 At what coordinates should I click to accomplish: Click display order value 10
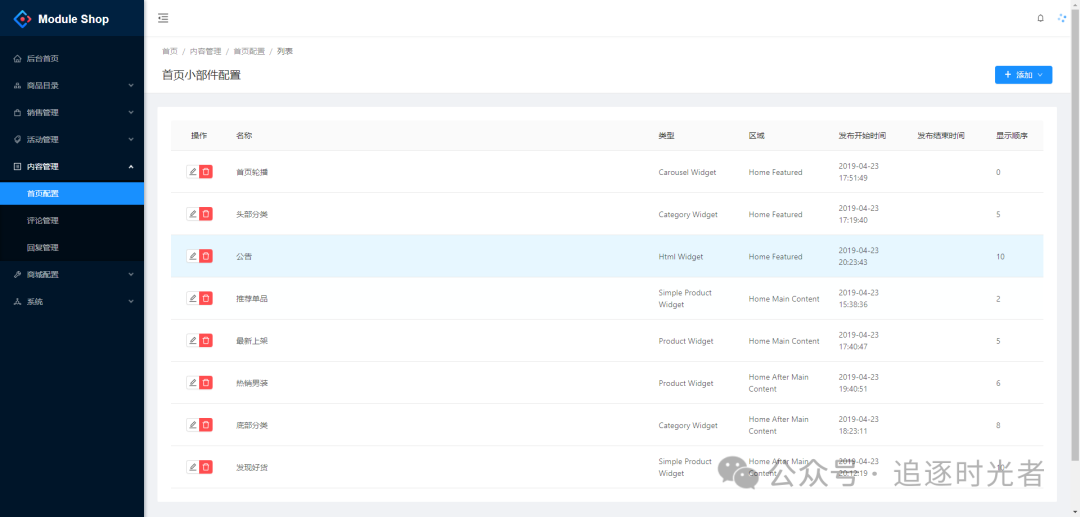[1000, 256]
